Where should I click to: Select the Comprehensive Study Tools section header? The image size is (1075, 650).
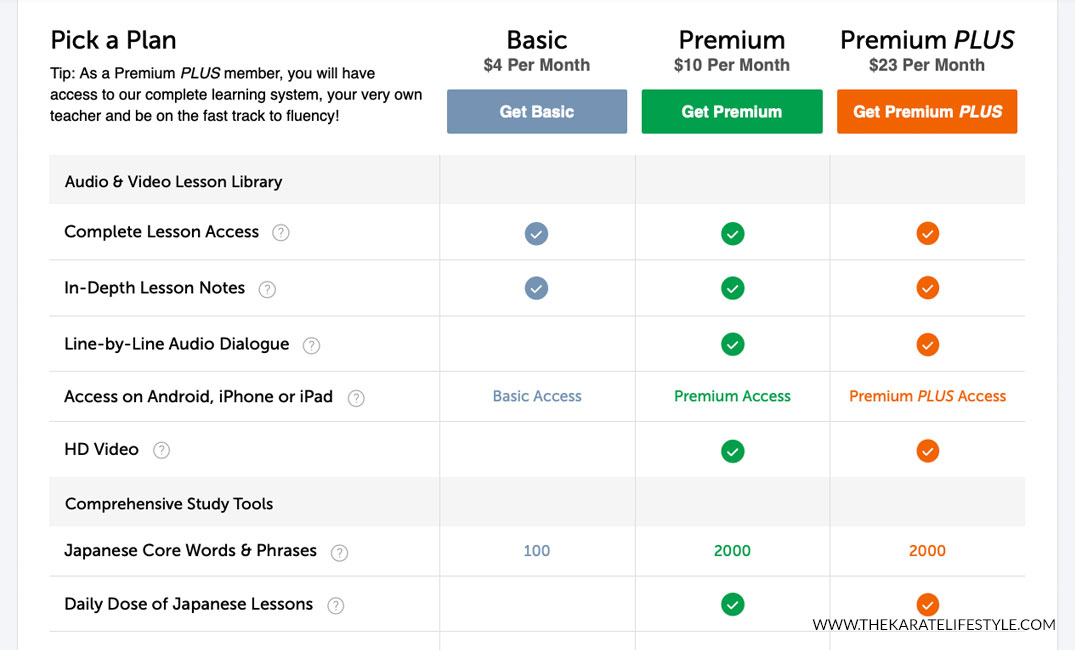[169, 504]
